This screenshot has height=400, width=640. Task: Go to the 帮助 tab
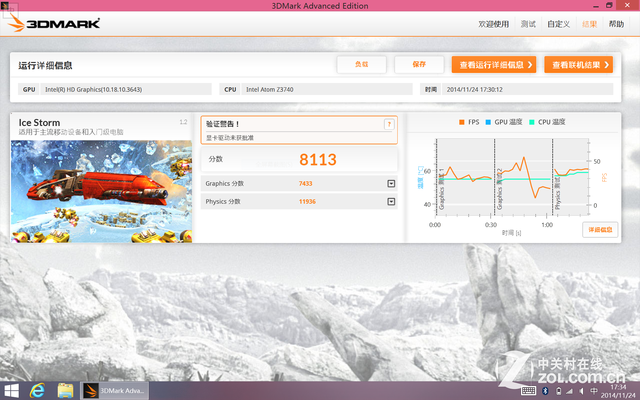pyautogui.click(x=616, y=24)
